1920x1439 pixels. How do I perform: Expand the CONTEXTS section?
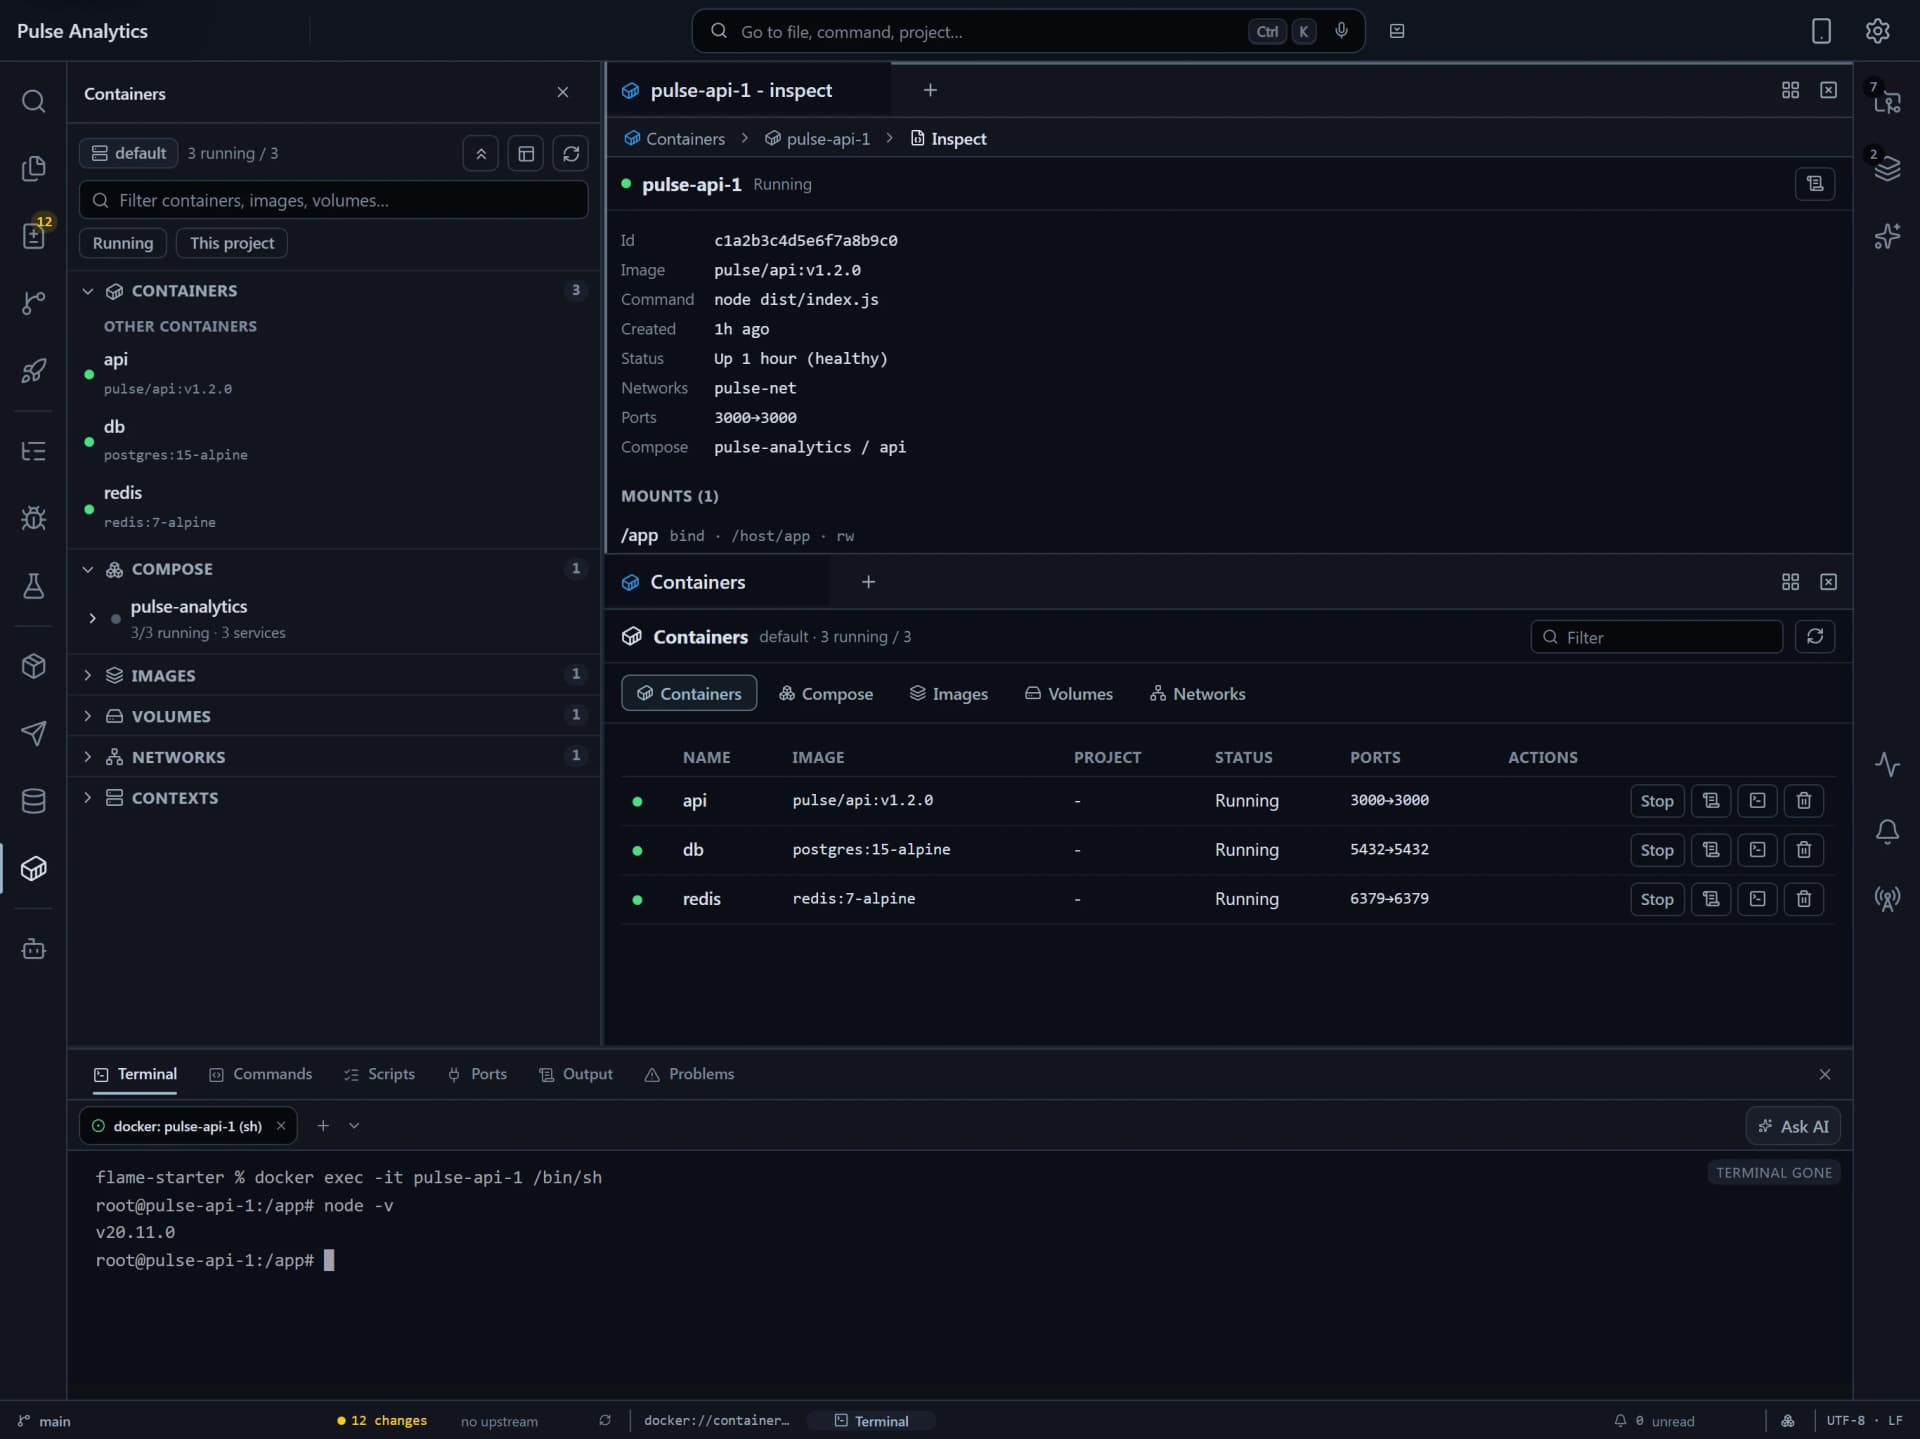(x=88, y=798)
